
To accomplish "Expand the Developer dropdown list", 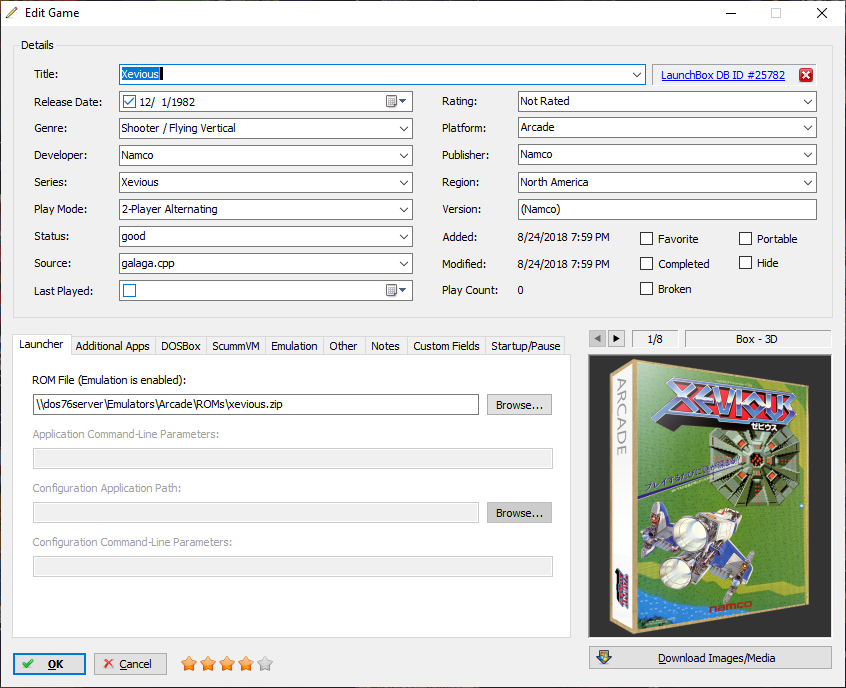I will pyautogui.click(x=404, y=155).
